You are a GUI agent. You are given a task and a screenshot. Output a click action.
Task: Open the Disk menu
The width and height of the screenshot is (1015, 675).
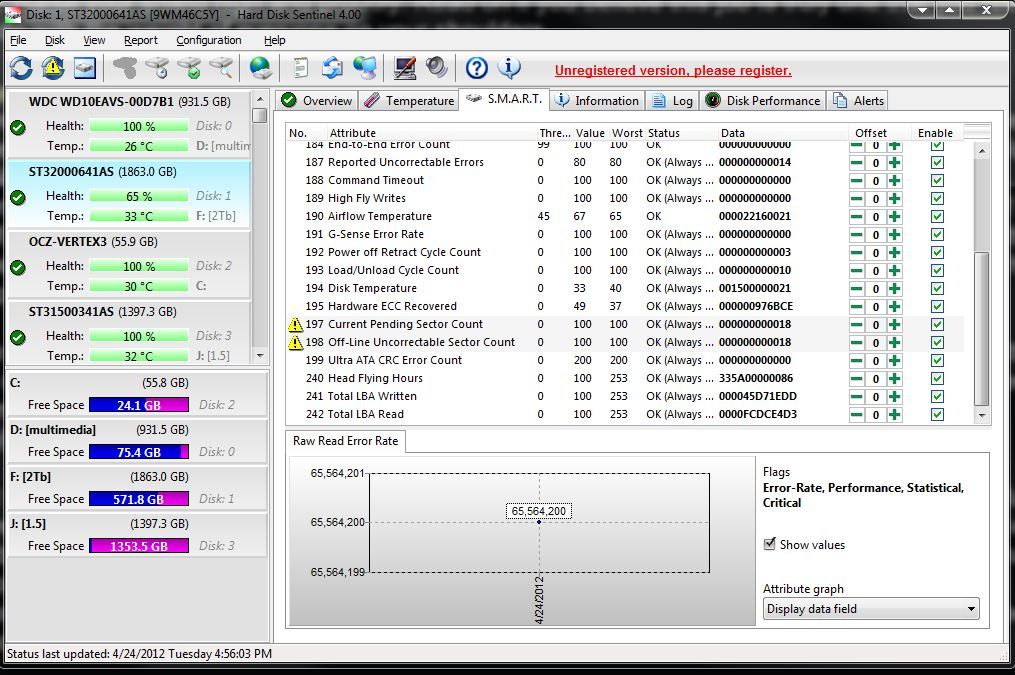[x=55, y=40]
